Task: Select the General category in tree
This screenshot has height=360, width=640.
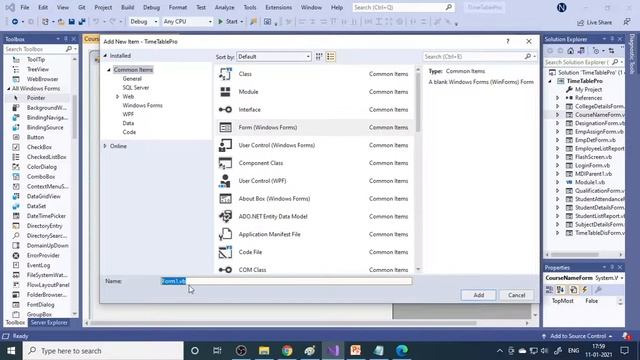Action: 132,79
